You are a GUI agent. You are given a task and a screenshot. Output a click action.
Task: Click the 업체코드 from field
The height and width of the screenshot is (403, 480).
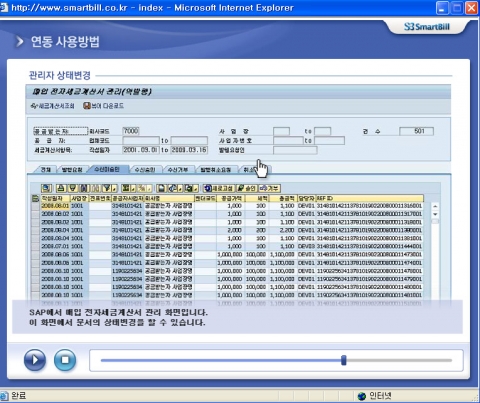coord(141,140)
